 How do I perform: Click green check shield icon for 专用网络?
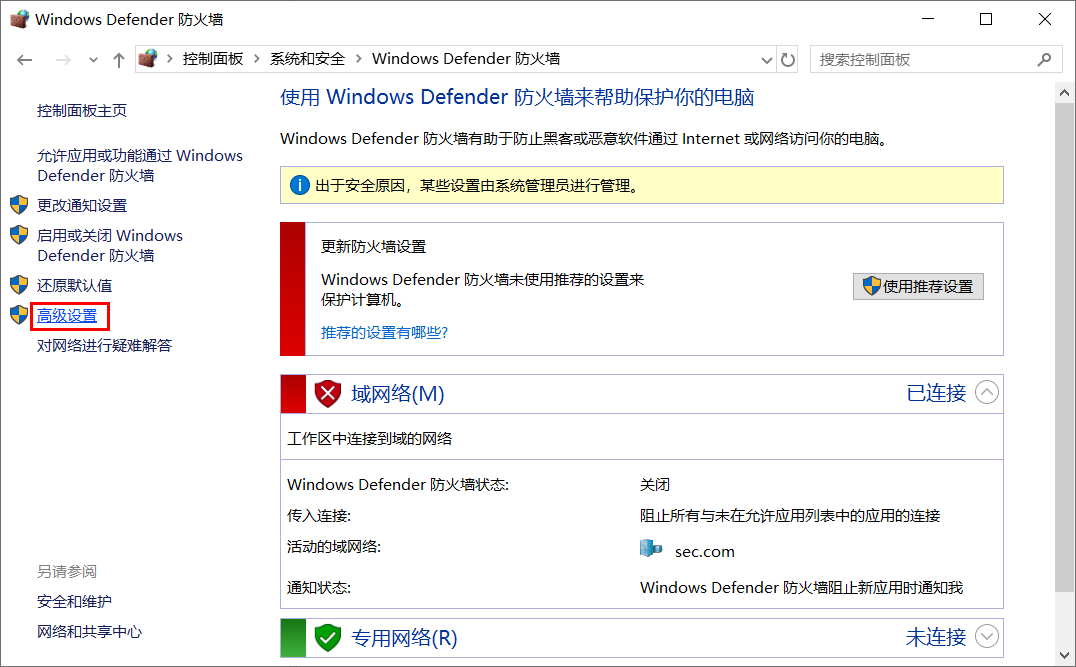click(x=328, y=638)
